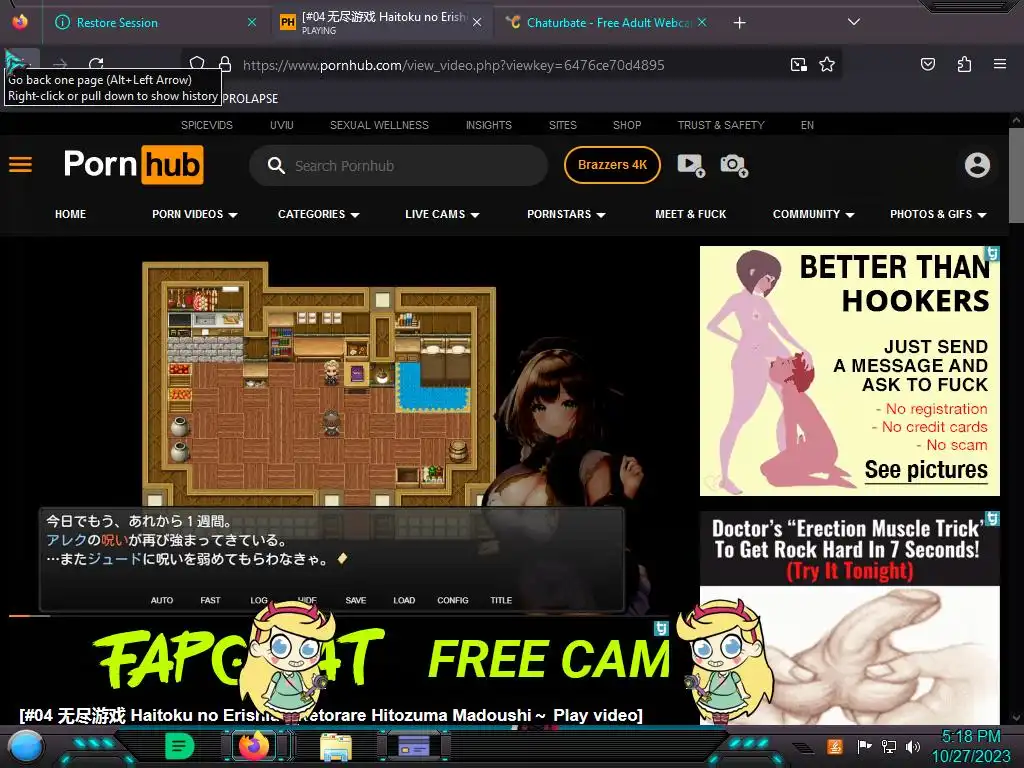This screenshot has height=768, width=1024.
Task: Open the Pocket save icon
Action: coord(927,64)
